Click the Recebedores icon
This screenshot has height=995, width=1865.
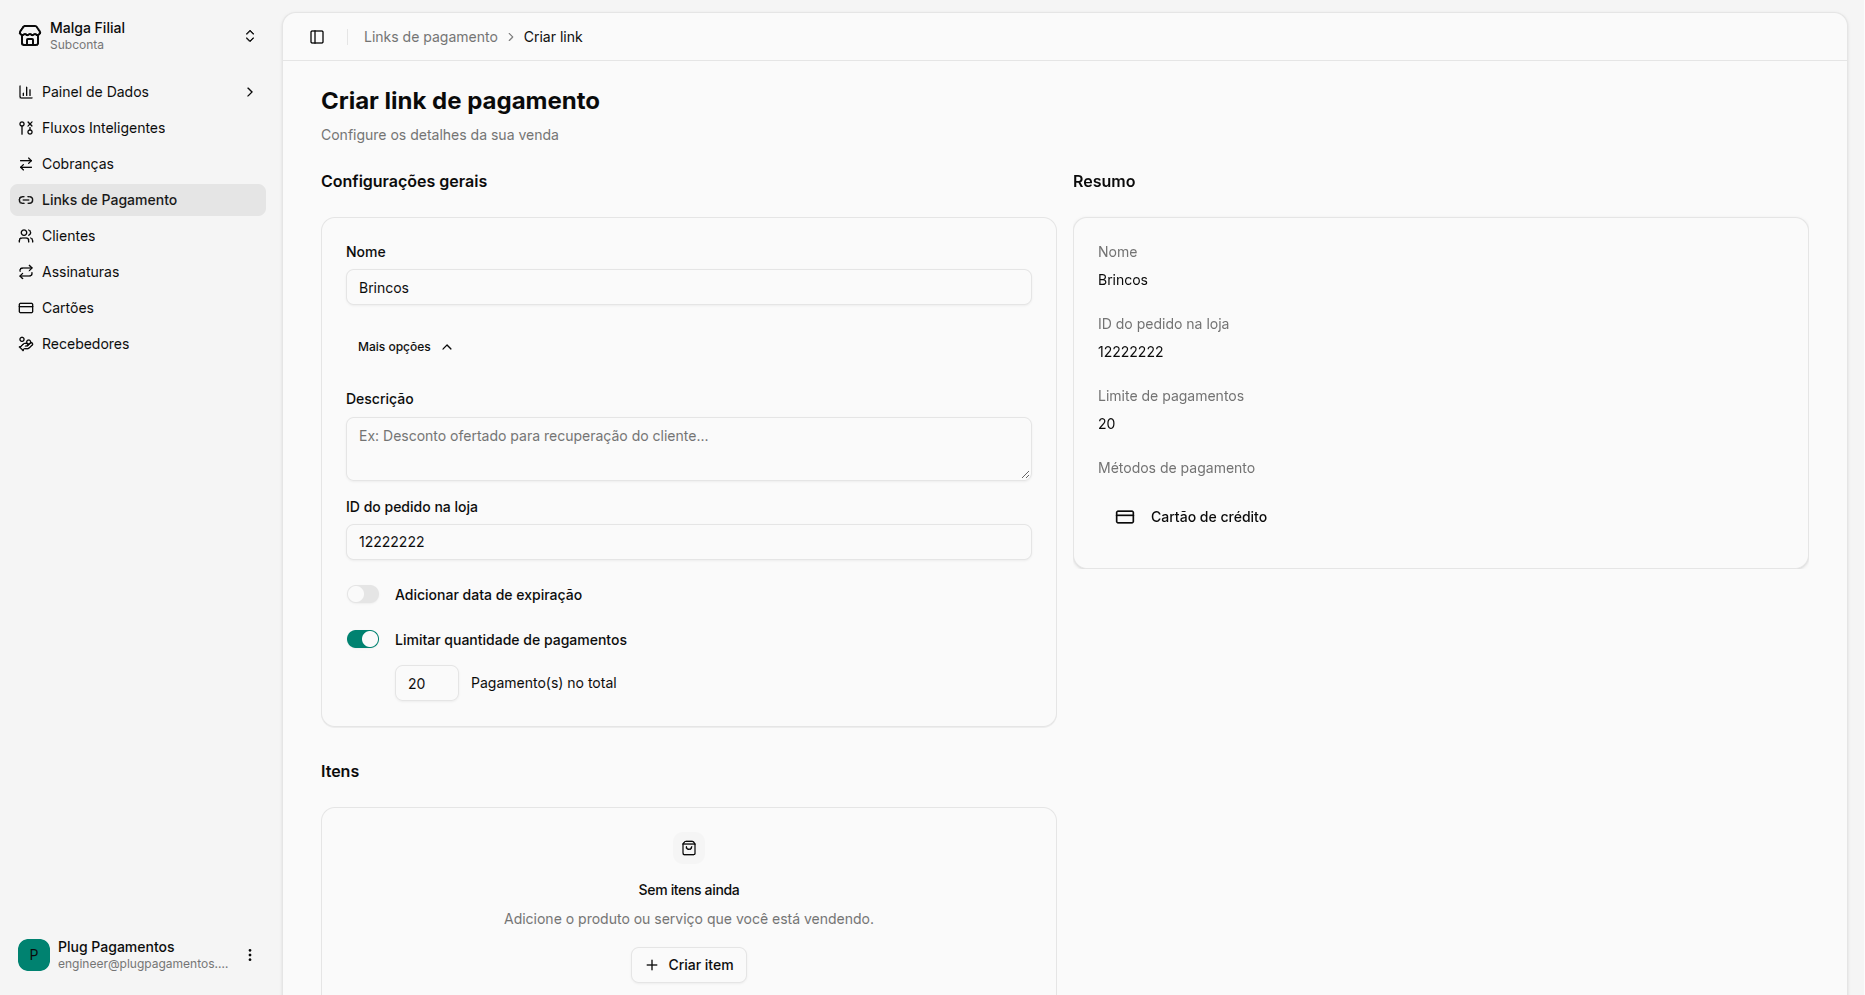point(26,344)
